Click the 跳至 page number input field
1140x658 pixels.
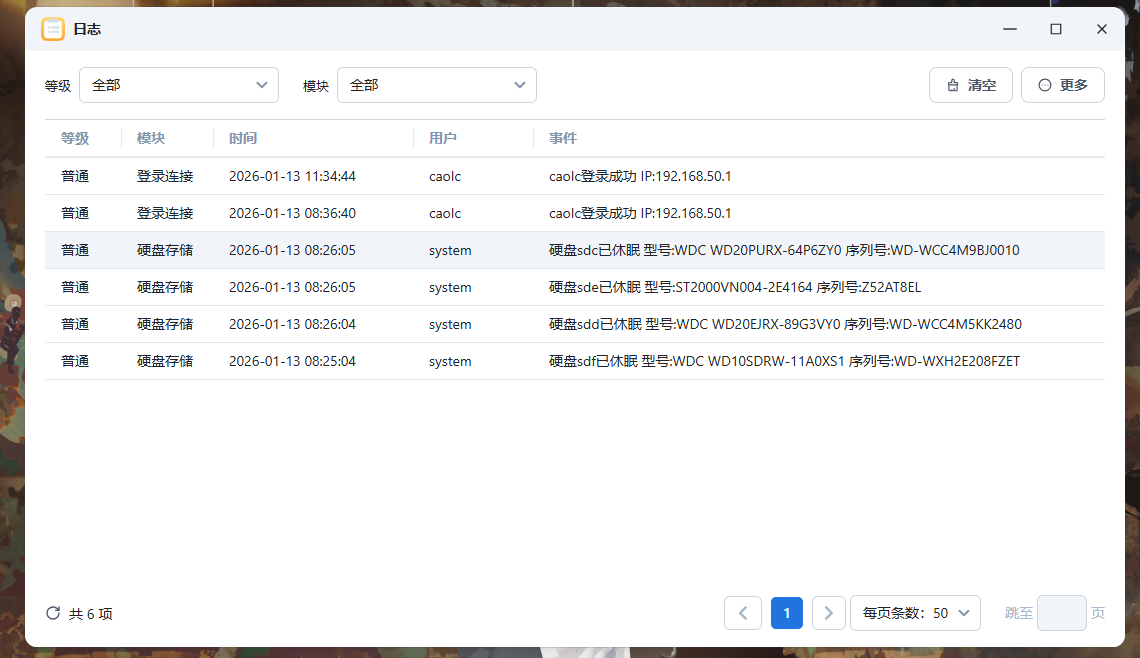(x=1064, y=613)
